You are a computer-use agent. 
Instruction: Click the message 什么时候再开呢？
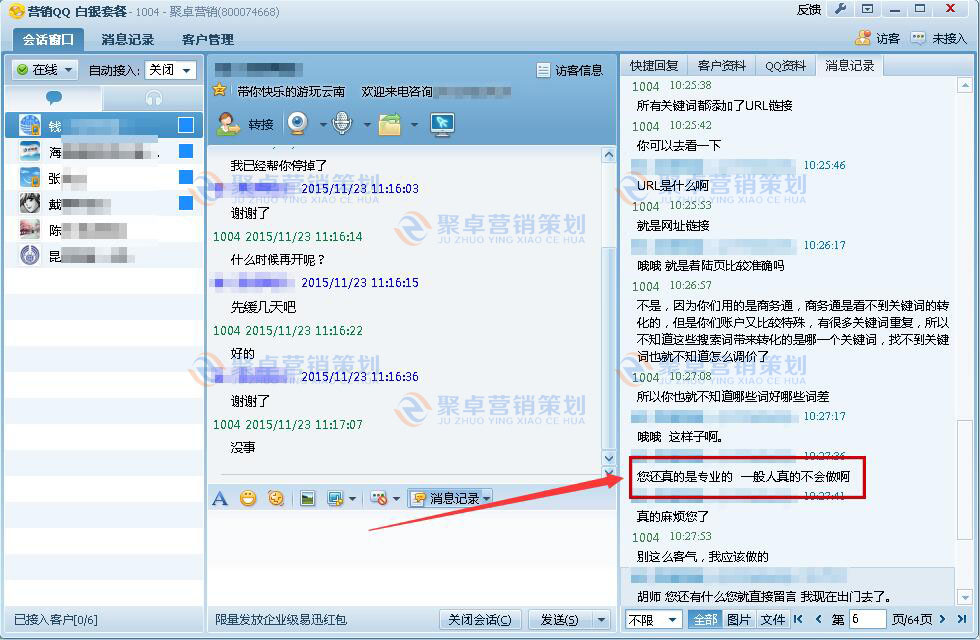pos(278,259)
